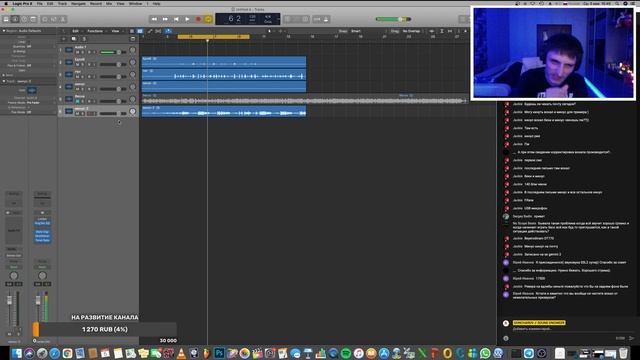Open the Drag No Overlap dropdown
640x360 pixels.
[412, 31]
